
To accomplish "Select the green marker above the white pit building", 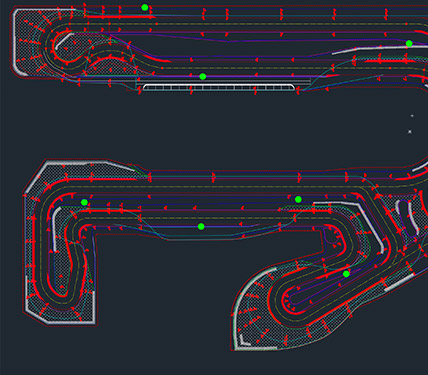I will 203,77.
